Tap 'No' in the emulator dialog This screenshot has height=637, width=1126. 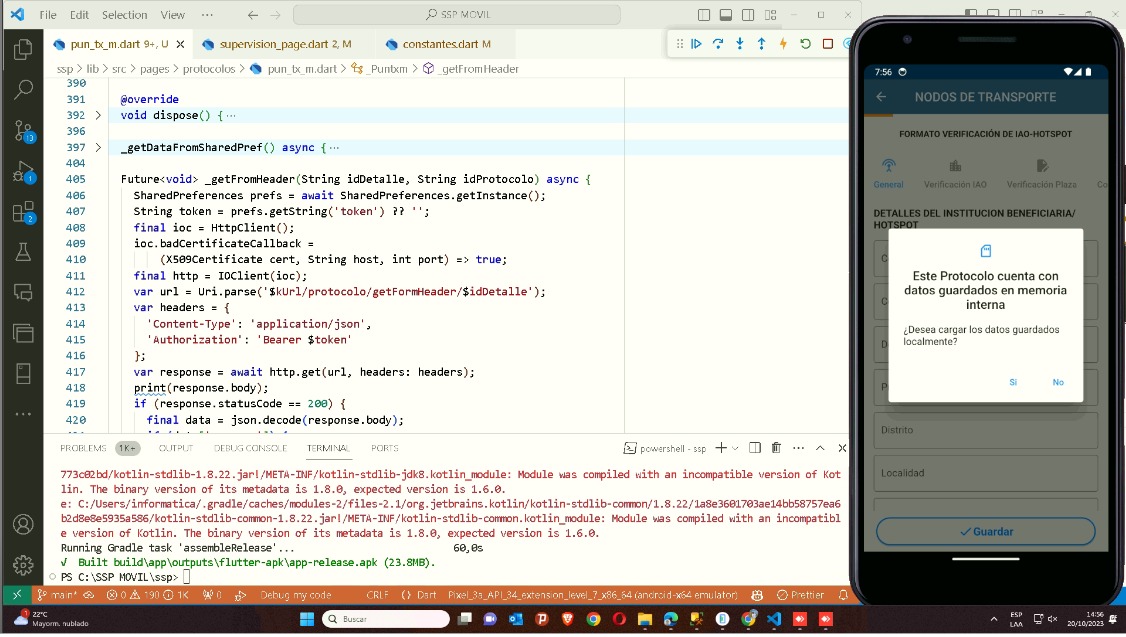tap(1058, 382)
